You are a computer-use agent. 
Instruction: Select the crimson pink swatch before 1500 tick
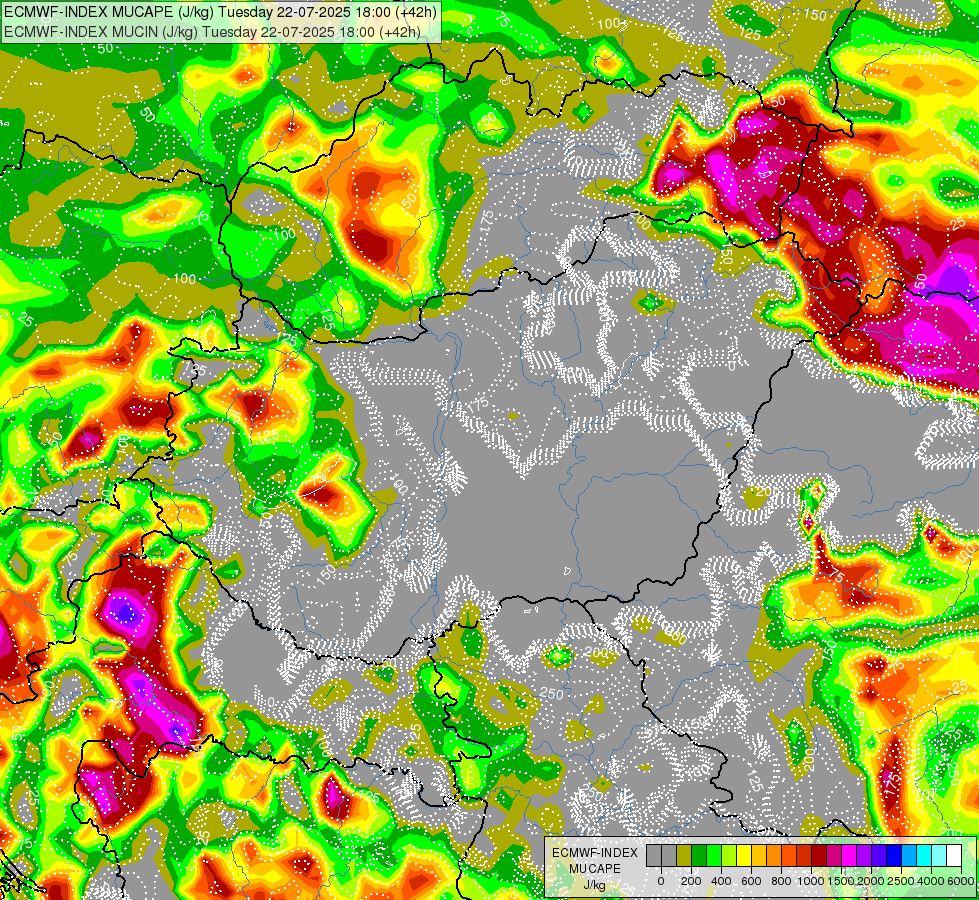834,856
